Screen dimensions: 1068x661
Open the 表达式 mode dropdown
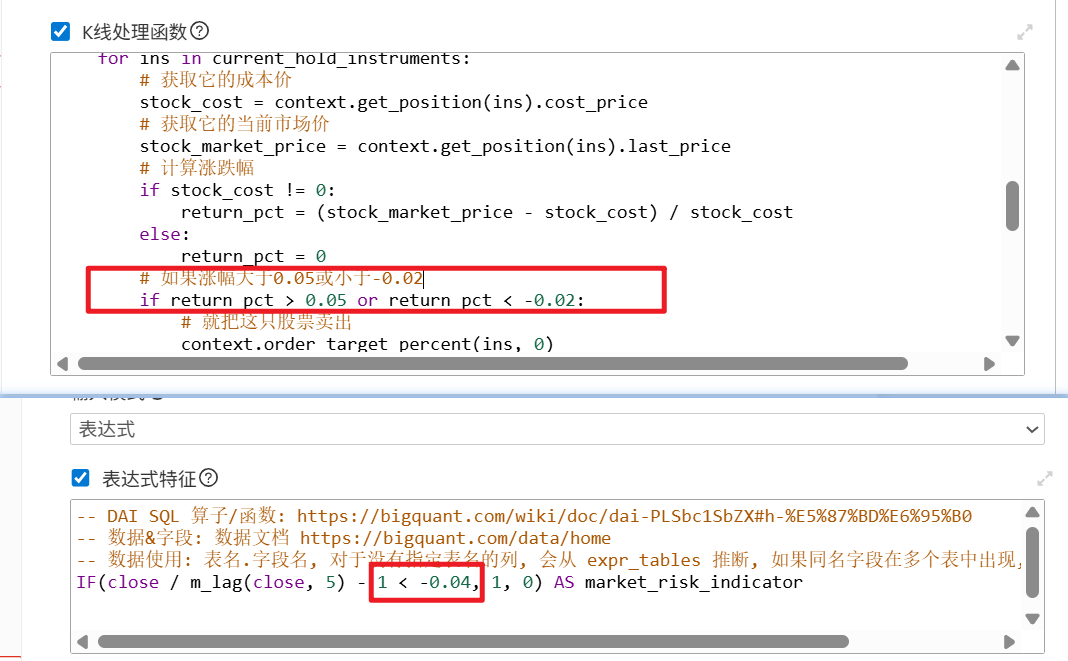pyautogui.click(x=557, y=429)
